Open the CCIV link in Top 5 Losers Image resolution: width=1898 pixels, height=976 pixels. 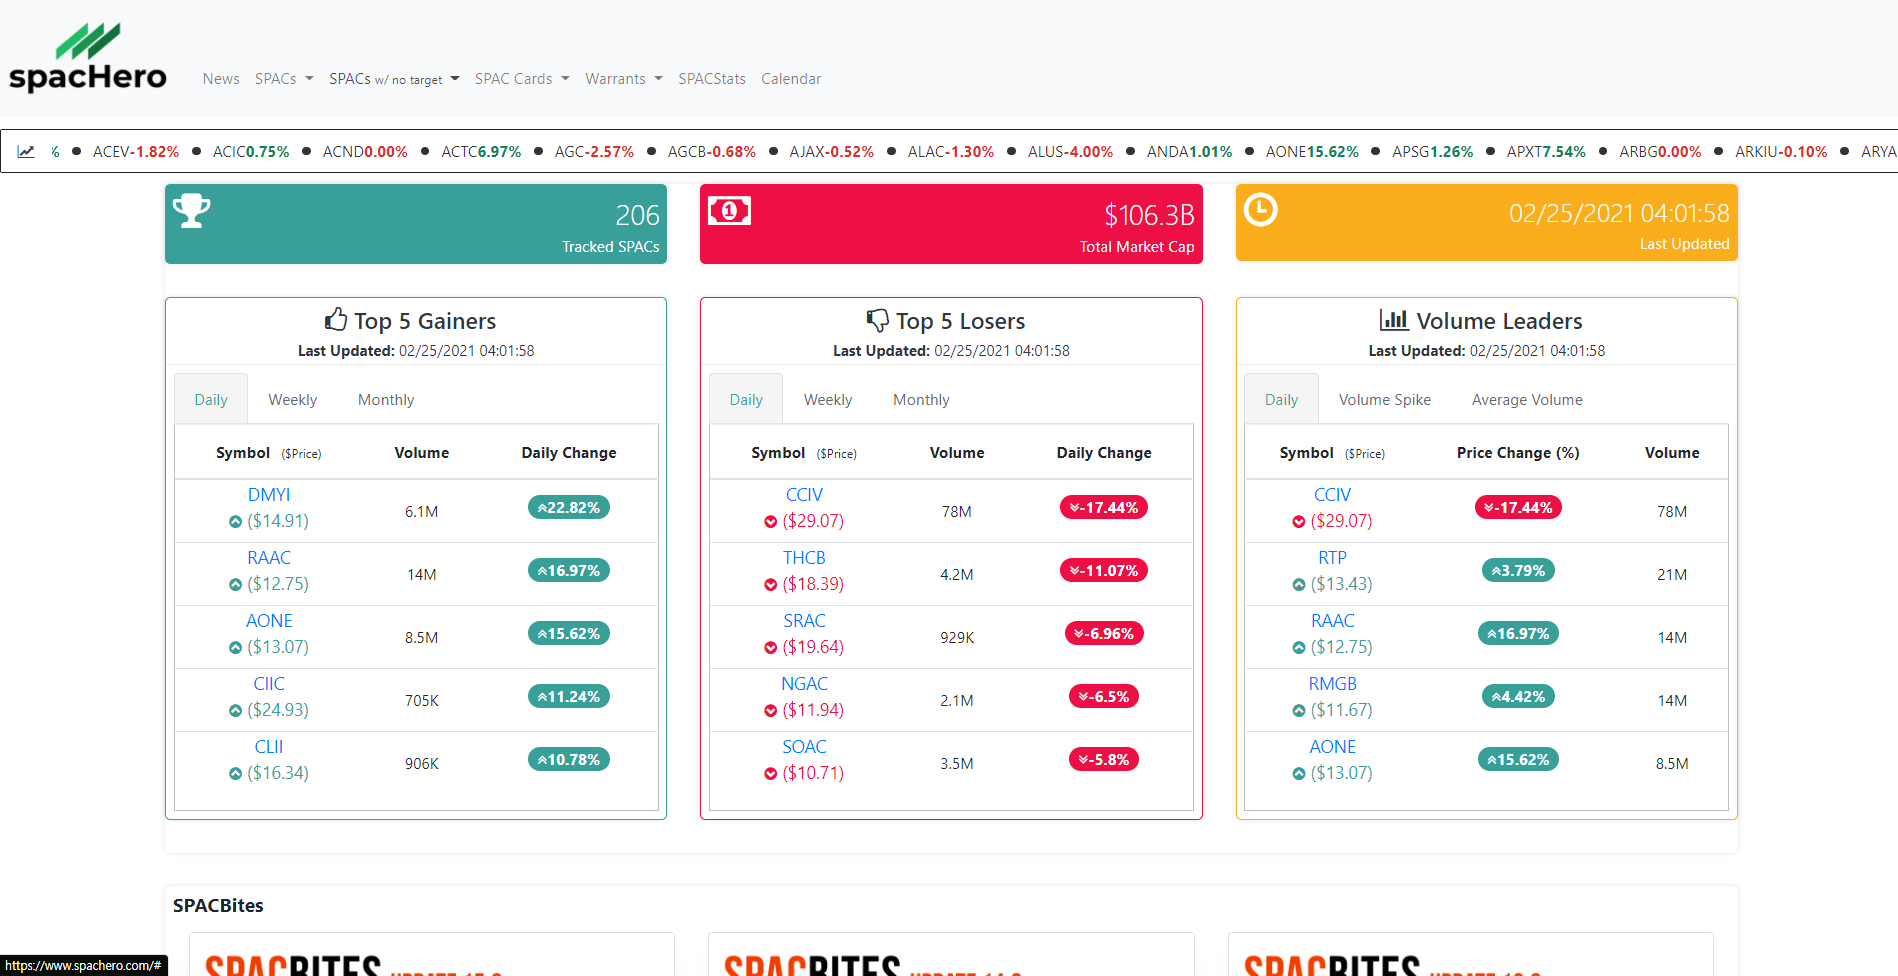[x=804, y=495]
